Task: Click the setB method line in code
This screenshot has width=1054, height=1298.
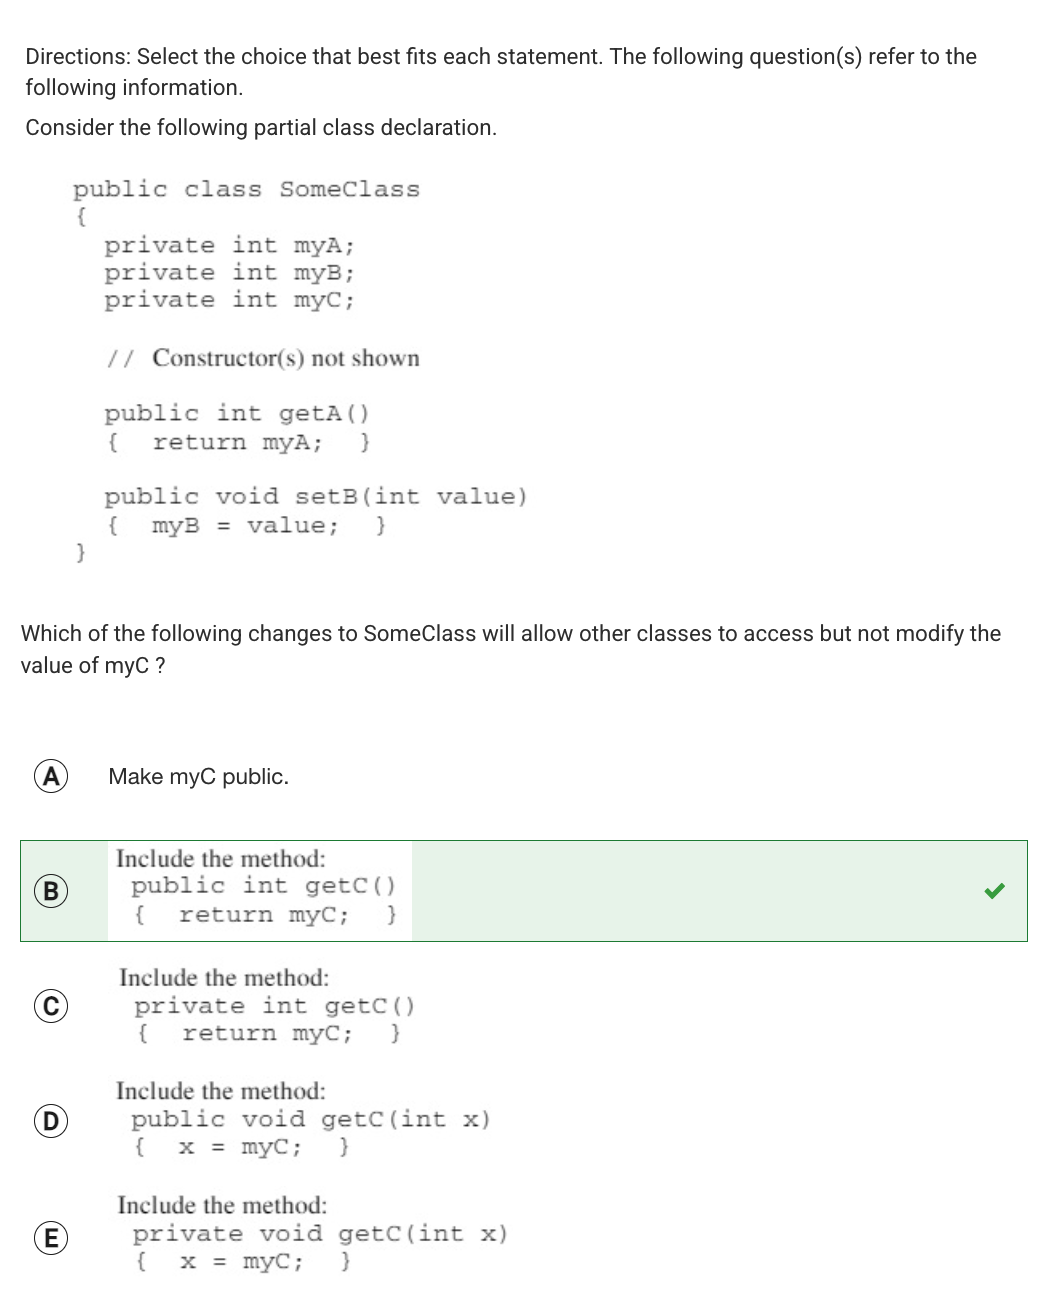Action: click(x=316, y=497)
